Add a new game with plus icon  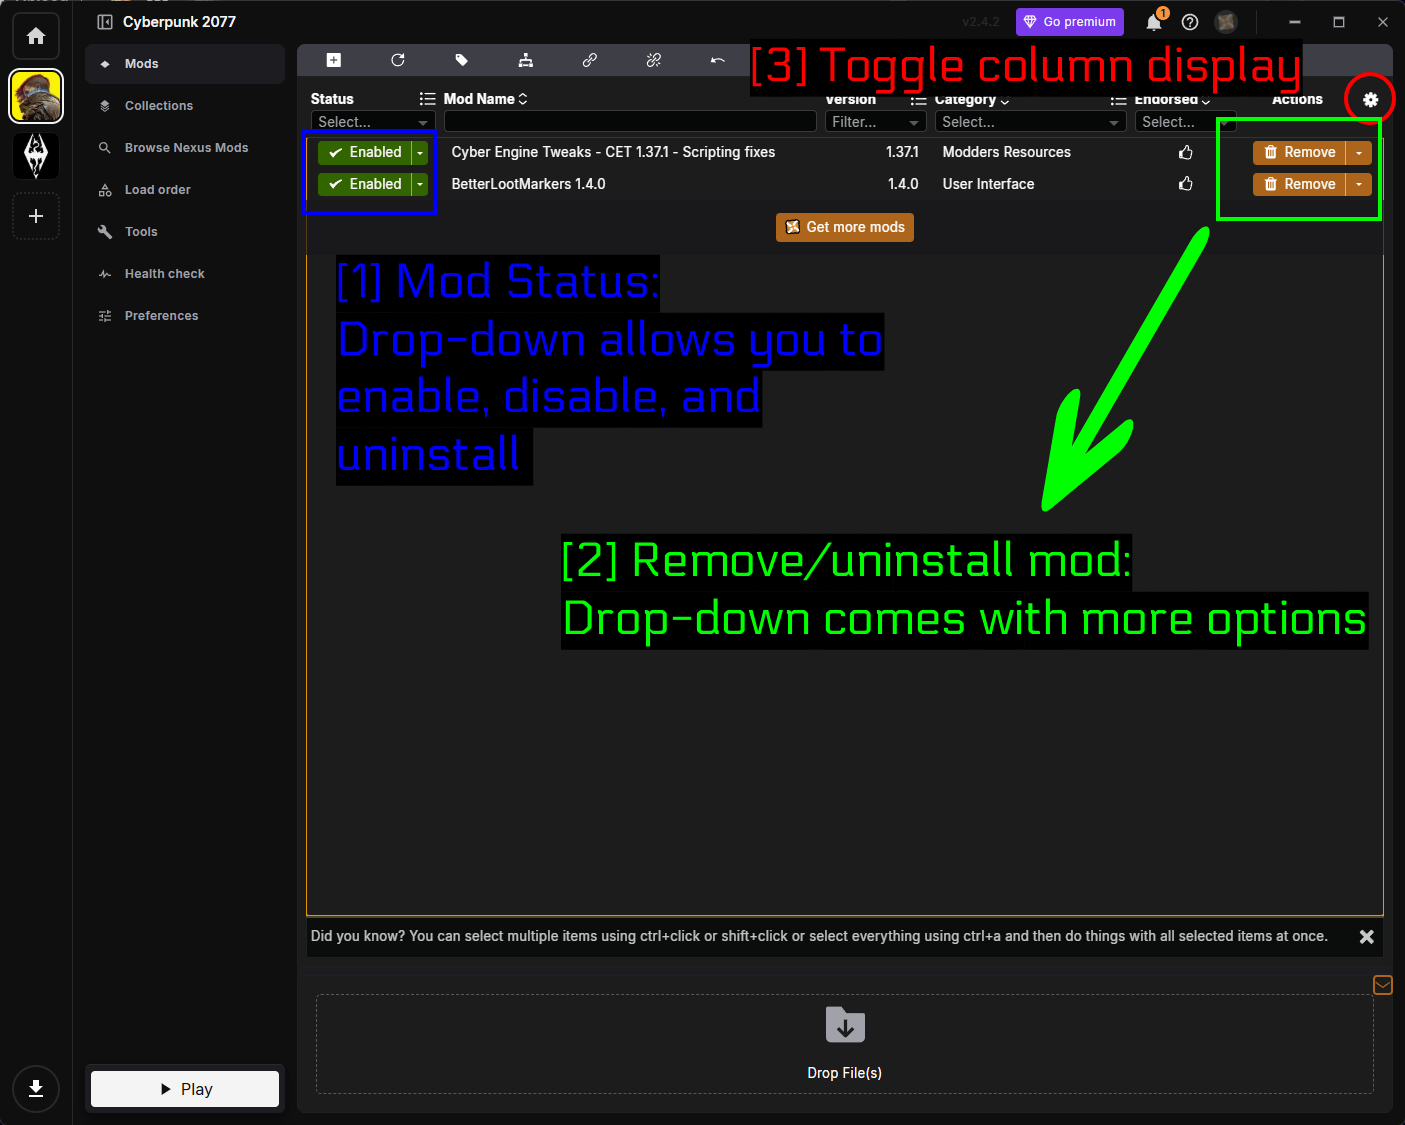(x=36, y=216)
